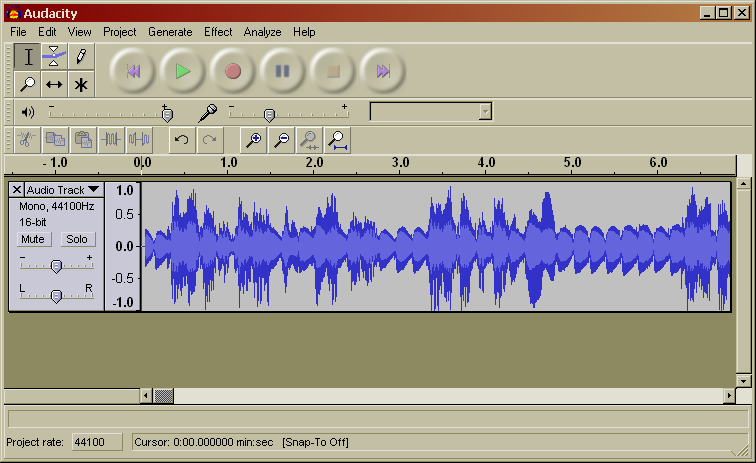Image resolution: width=756 pixels, height=463 pixels.
Task: Fit selection in window
Action: click(309, 140)
